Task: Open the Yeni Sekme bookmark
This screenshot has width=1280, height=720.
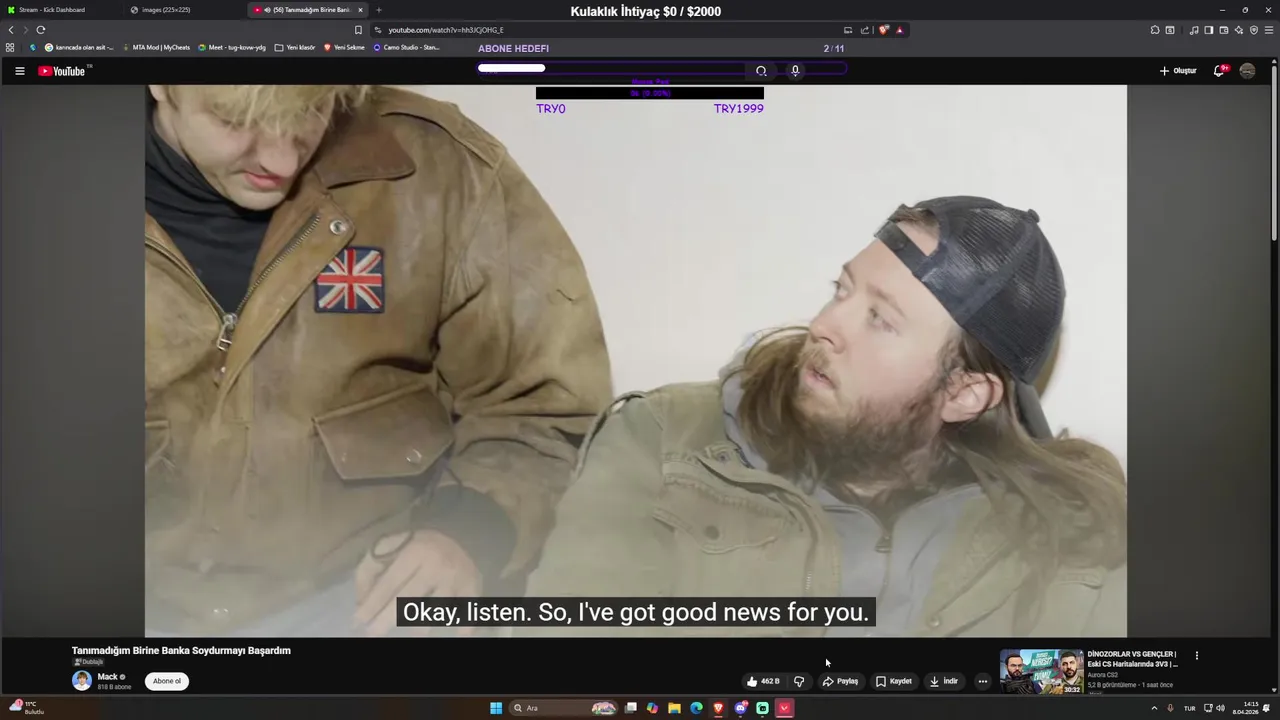Action: click(344, 47)
